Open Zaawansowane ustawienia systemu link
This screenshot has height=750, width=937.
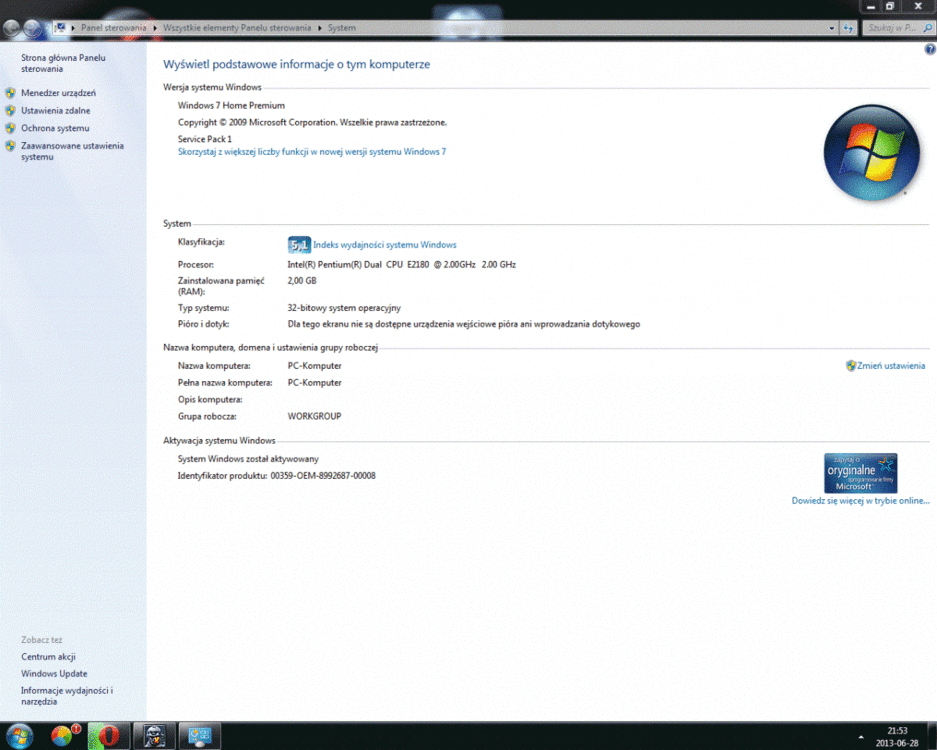(x=72, y=151)
